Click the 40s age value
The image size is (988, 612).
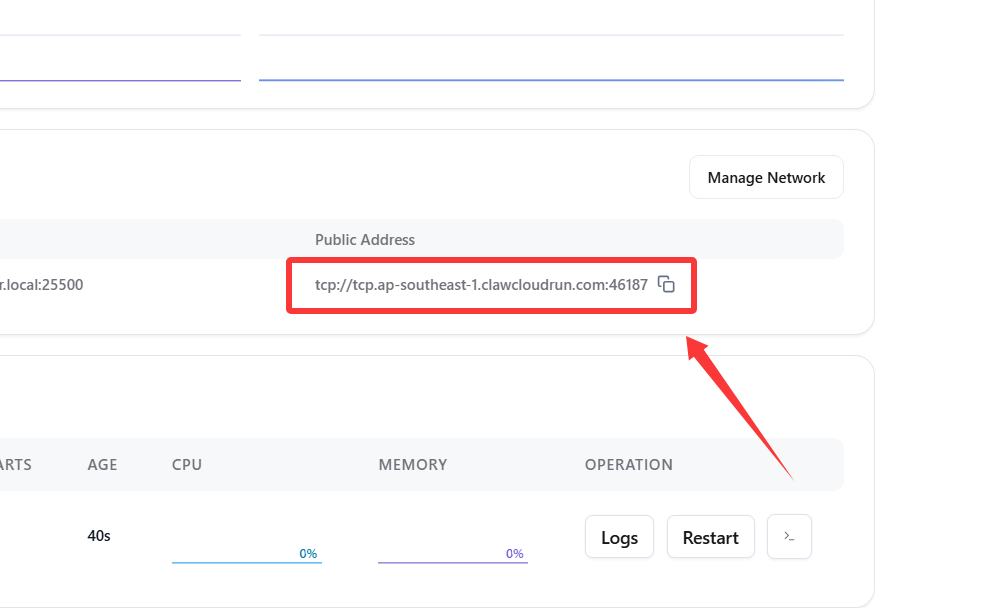99,536
